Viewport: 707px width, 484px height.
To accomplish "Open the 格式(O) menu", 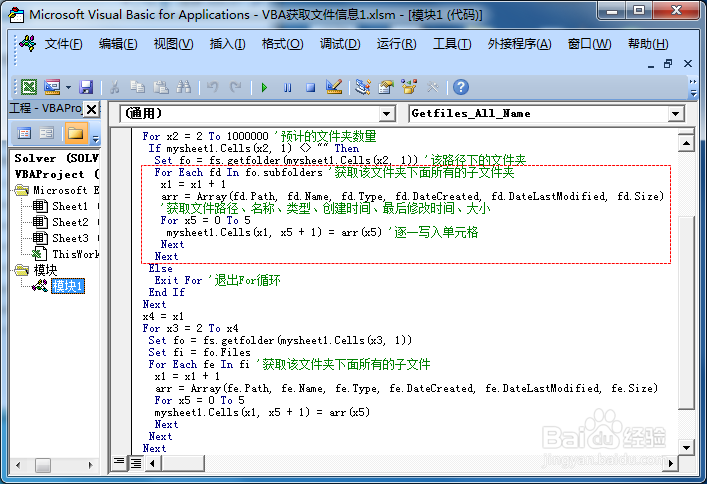I will (282, 44).
